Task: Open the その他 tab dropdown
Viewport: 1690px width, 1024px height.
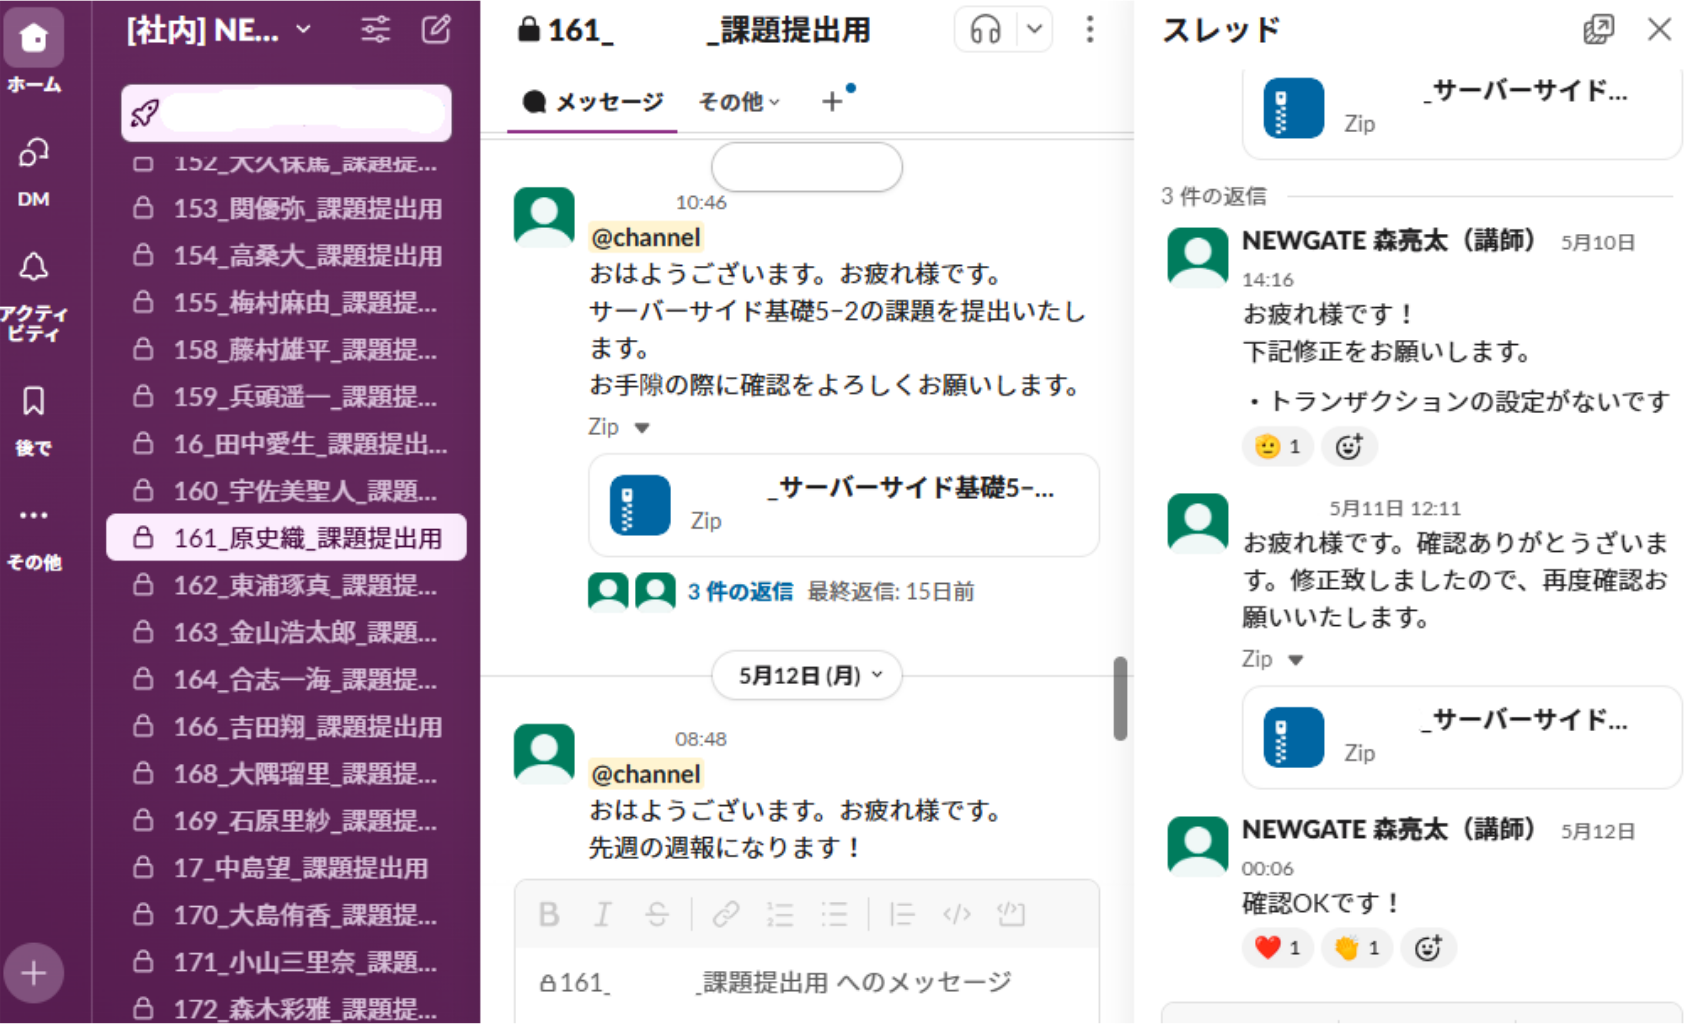Action: point(739,101)
